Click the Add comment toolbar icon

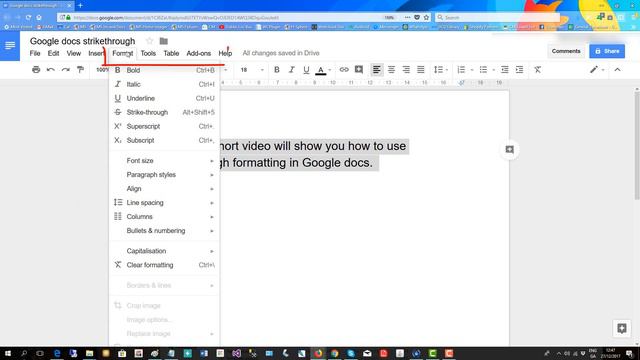(359, 70)
